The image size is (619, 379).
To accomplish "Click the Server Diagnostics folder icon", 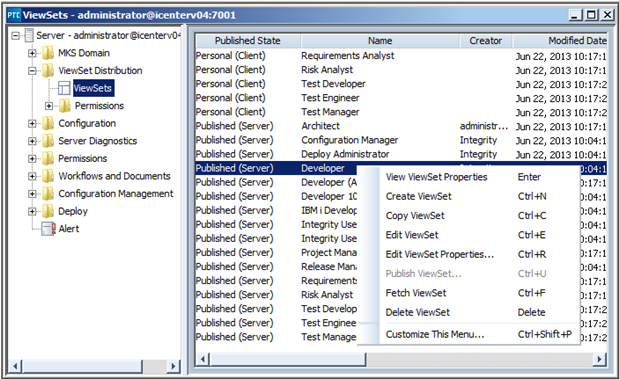I will coord(48,141).
